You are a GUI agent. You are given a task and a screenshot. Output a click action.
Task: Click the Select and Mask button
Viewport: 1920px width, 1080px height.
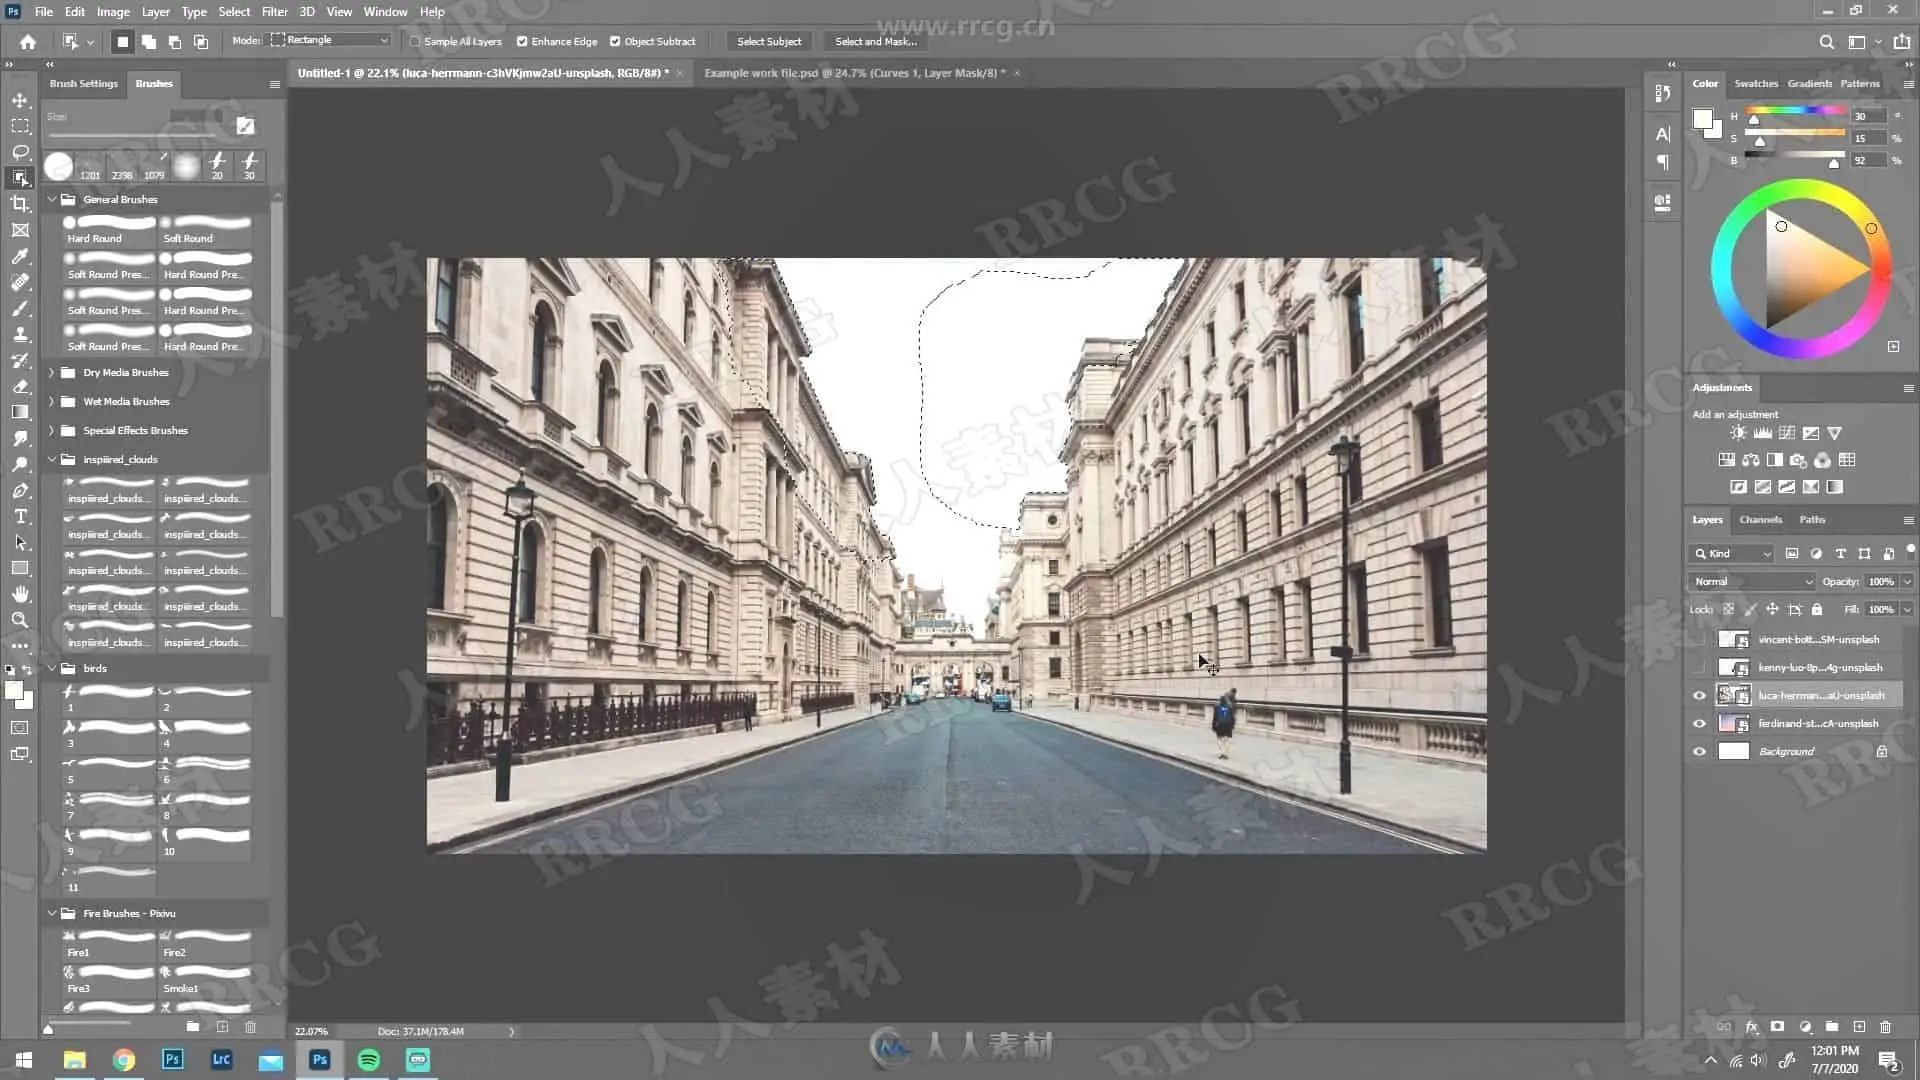(x=875, y=41)
